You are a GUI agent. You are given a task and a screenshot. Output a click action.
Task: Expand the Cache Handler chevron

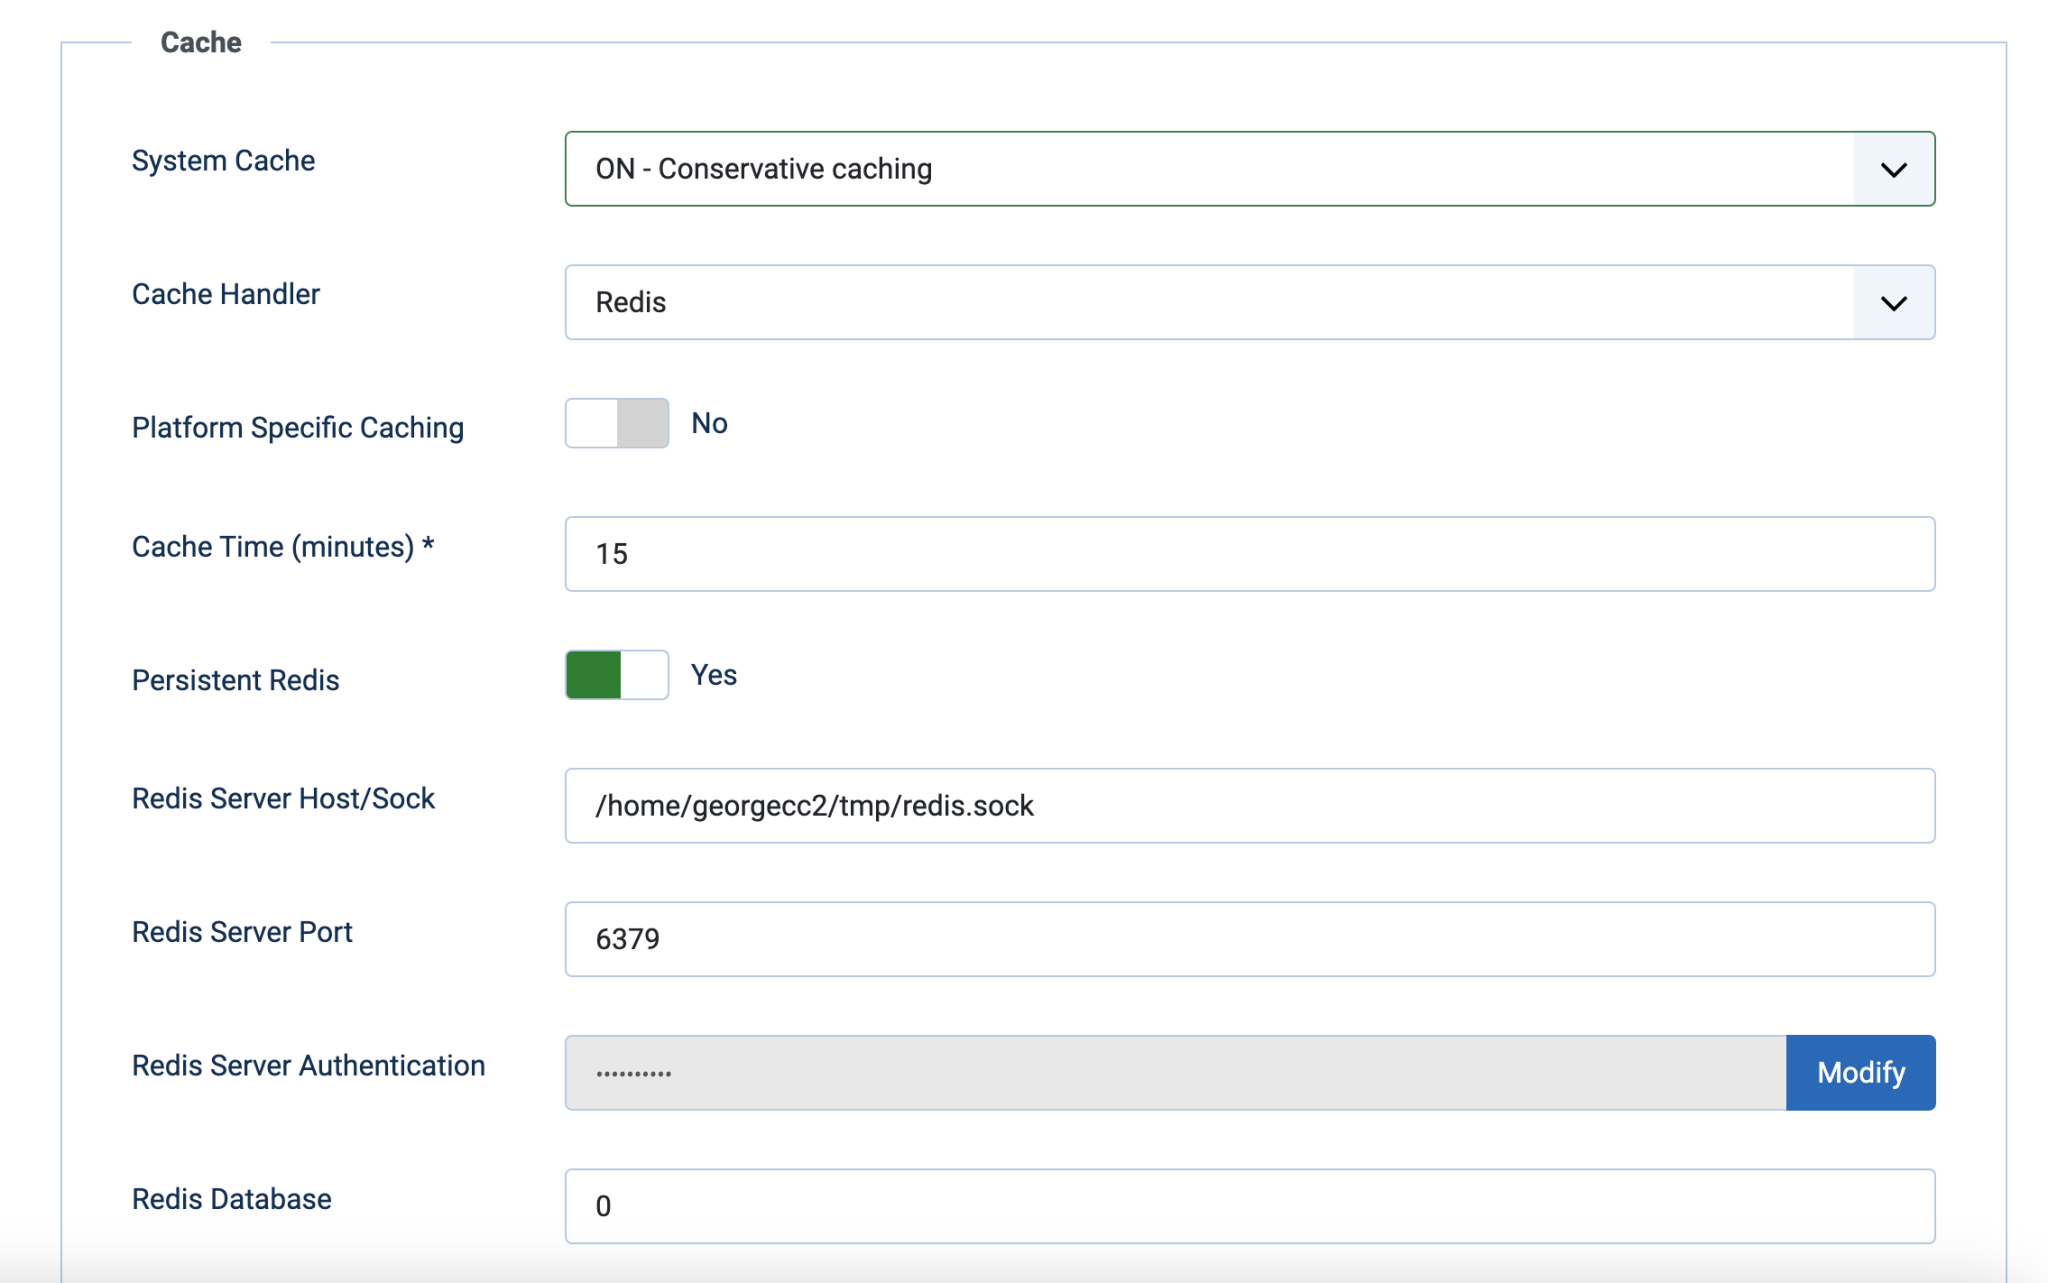coord(1893,303)
